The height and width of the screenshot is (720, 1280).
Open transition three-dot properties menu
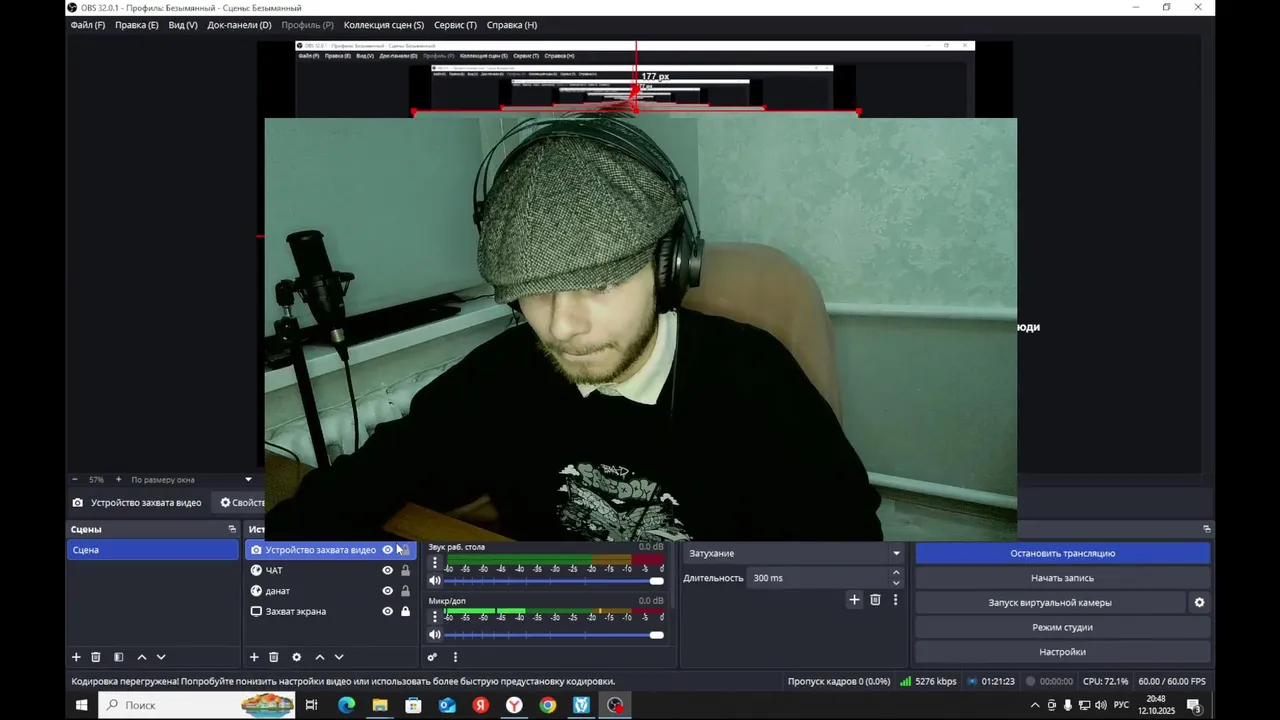tap(895, 600)
